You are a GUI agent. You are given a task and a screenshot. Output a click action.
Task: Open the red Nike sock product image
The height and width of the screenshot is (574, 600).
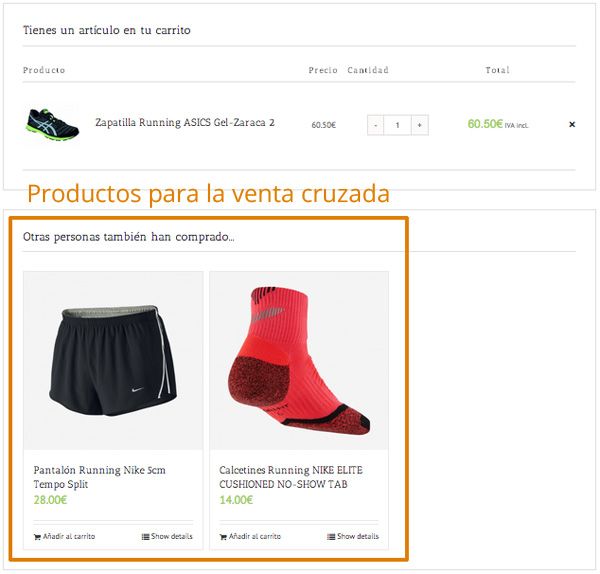[299, 360]
